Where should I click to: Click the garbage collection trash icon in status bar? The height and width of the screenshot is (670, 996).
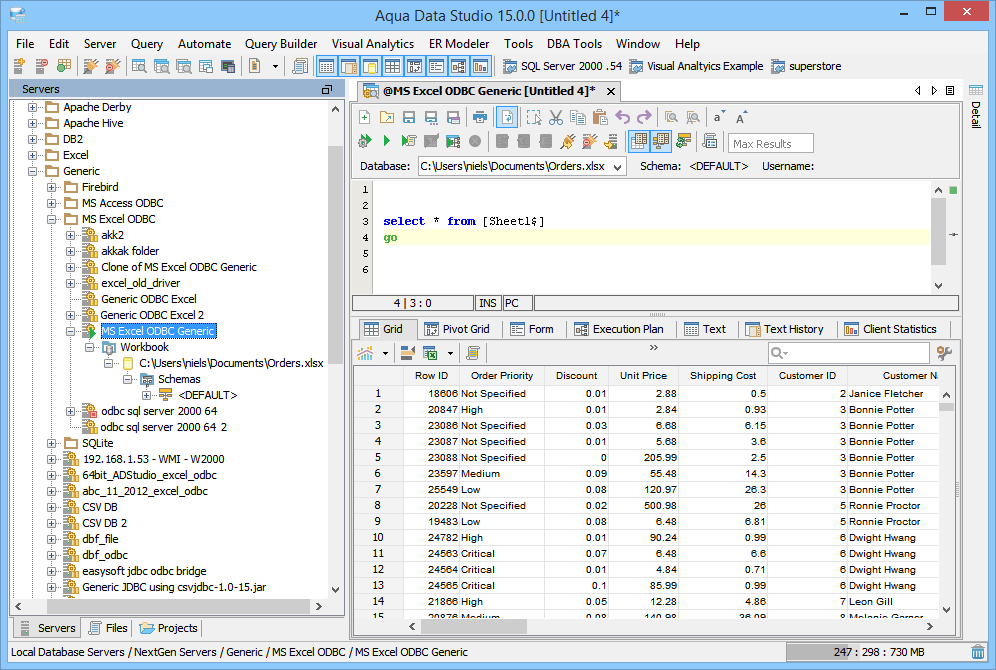(x=977, y=652)
